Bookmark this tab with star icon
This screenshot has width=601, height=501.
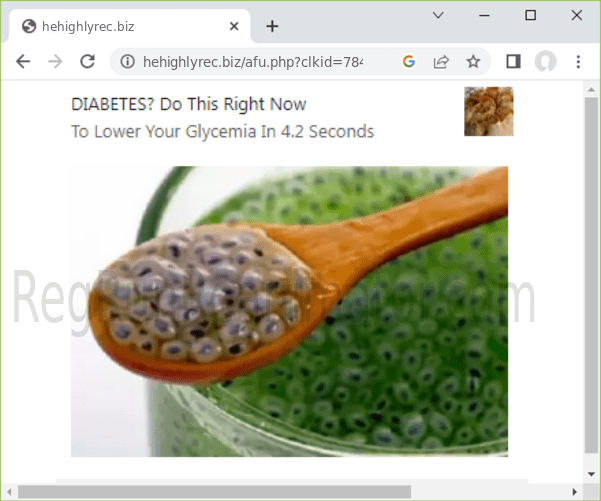pos(473,61)
